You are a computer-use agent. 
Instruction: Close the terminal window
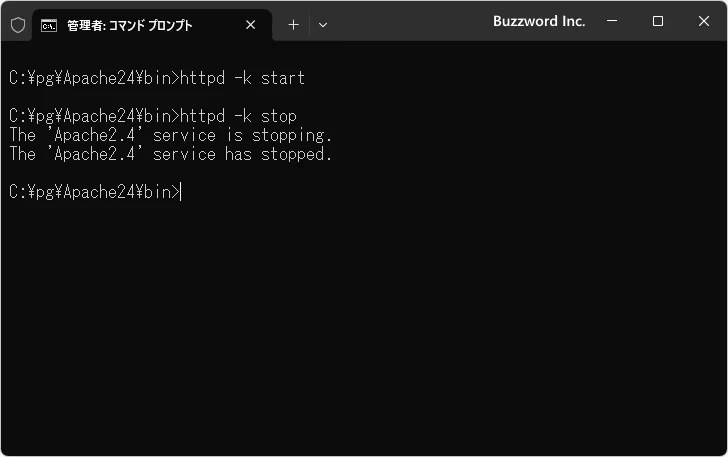coord(703,21)
